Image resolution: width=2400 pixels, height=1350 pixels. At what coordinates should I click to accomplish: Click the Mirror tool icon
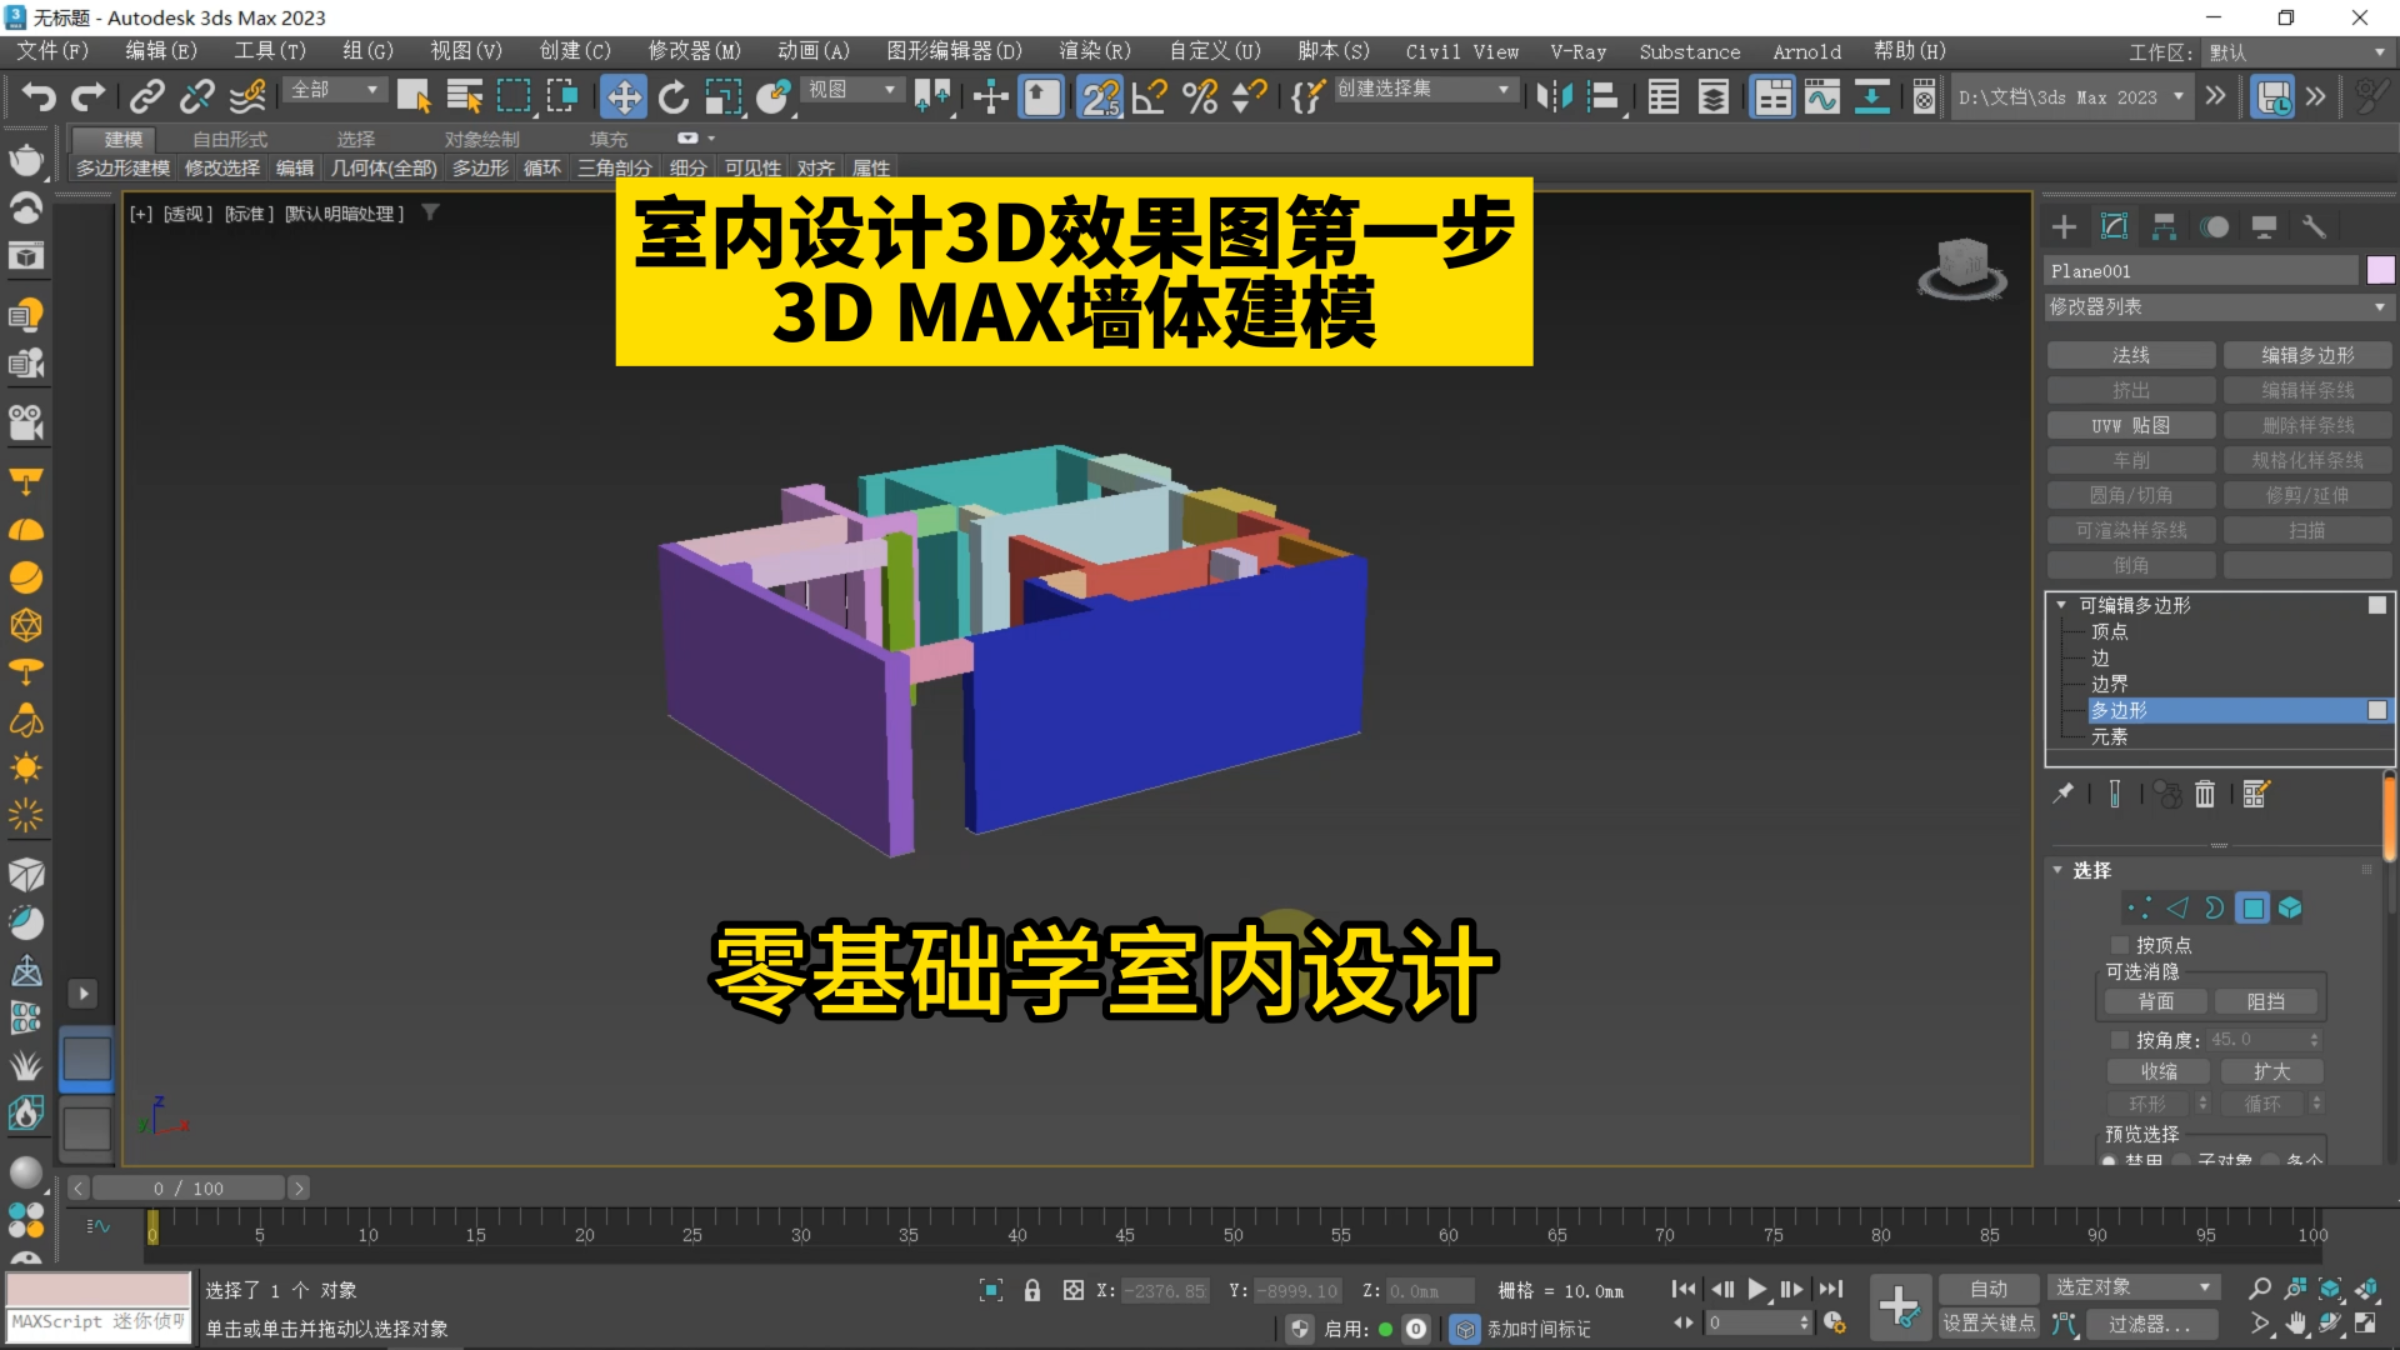tap(1555, 97)
